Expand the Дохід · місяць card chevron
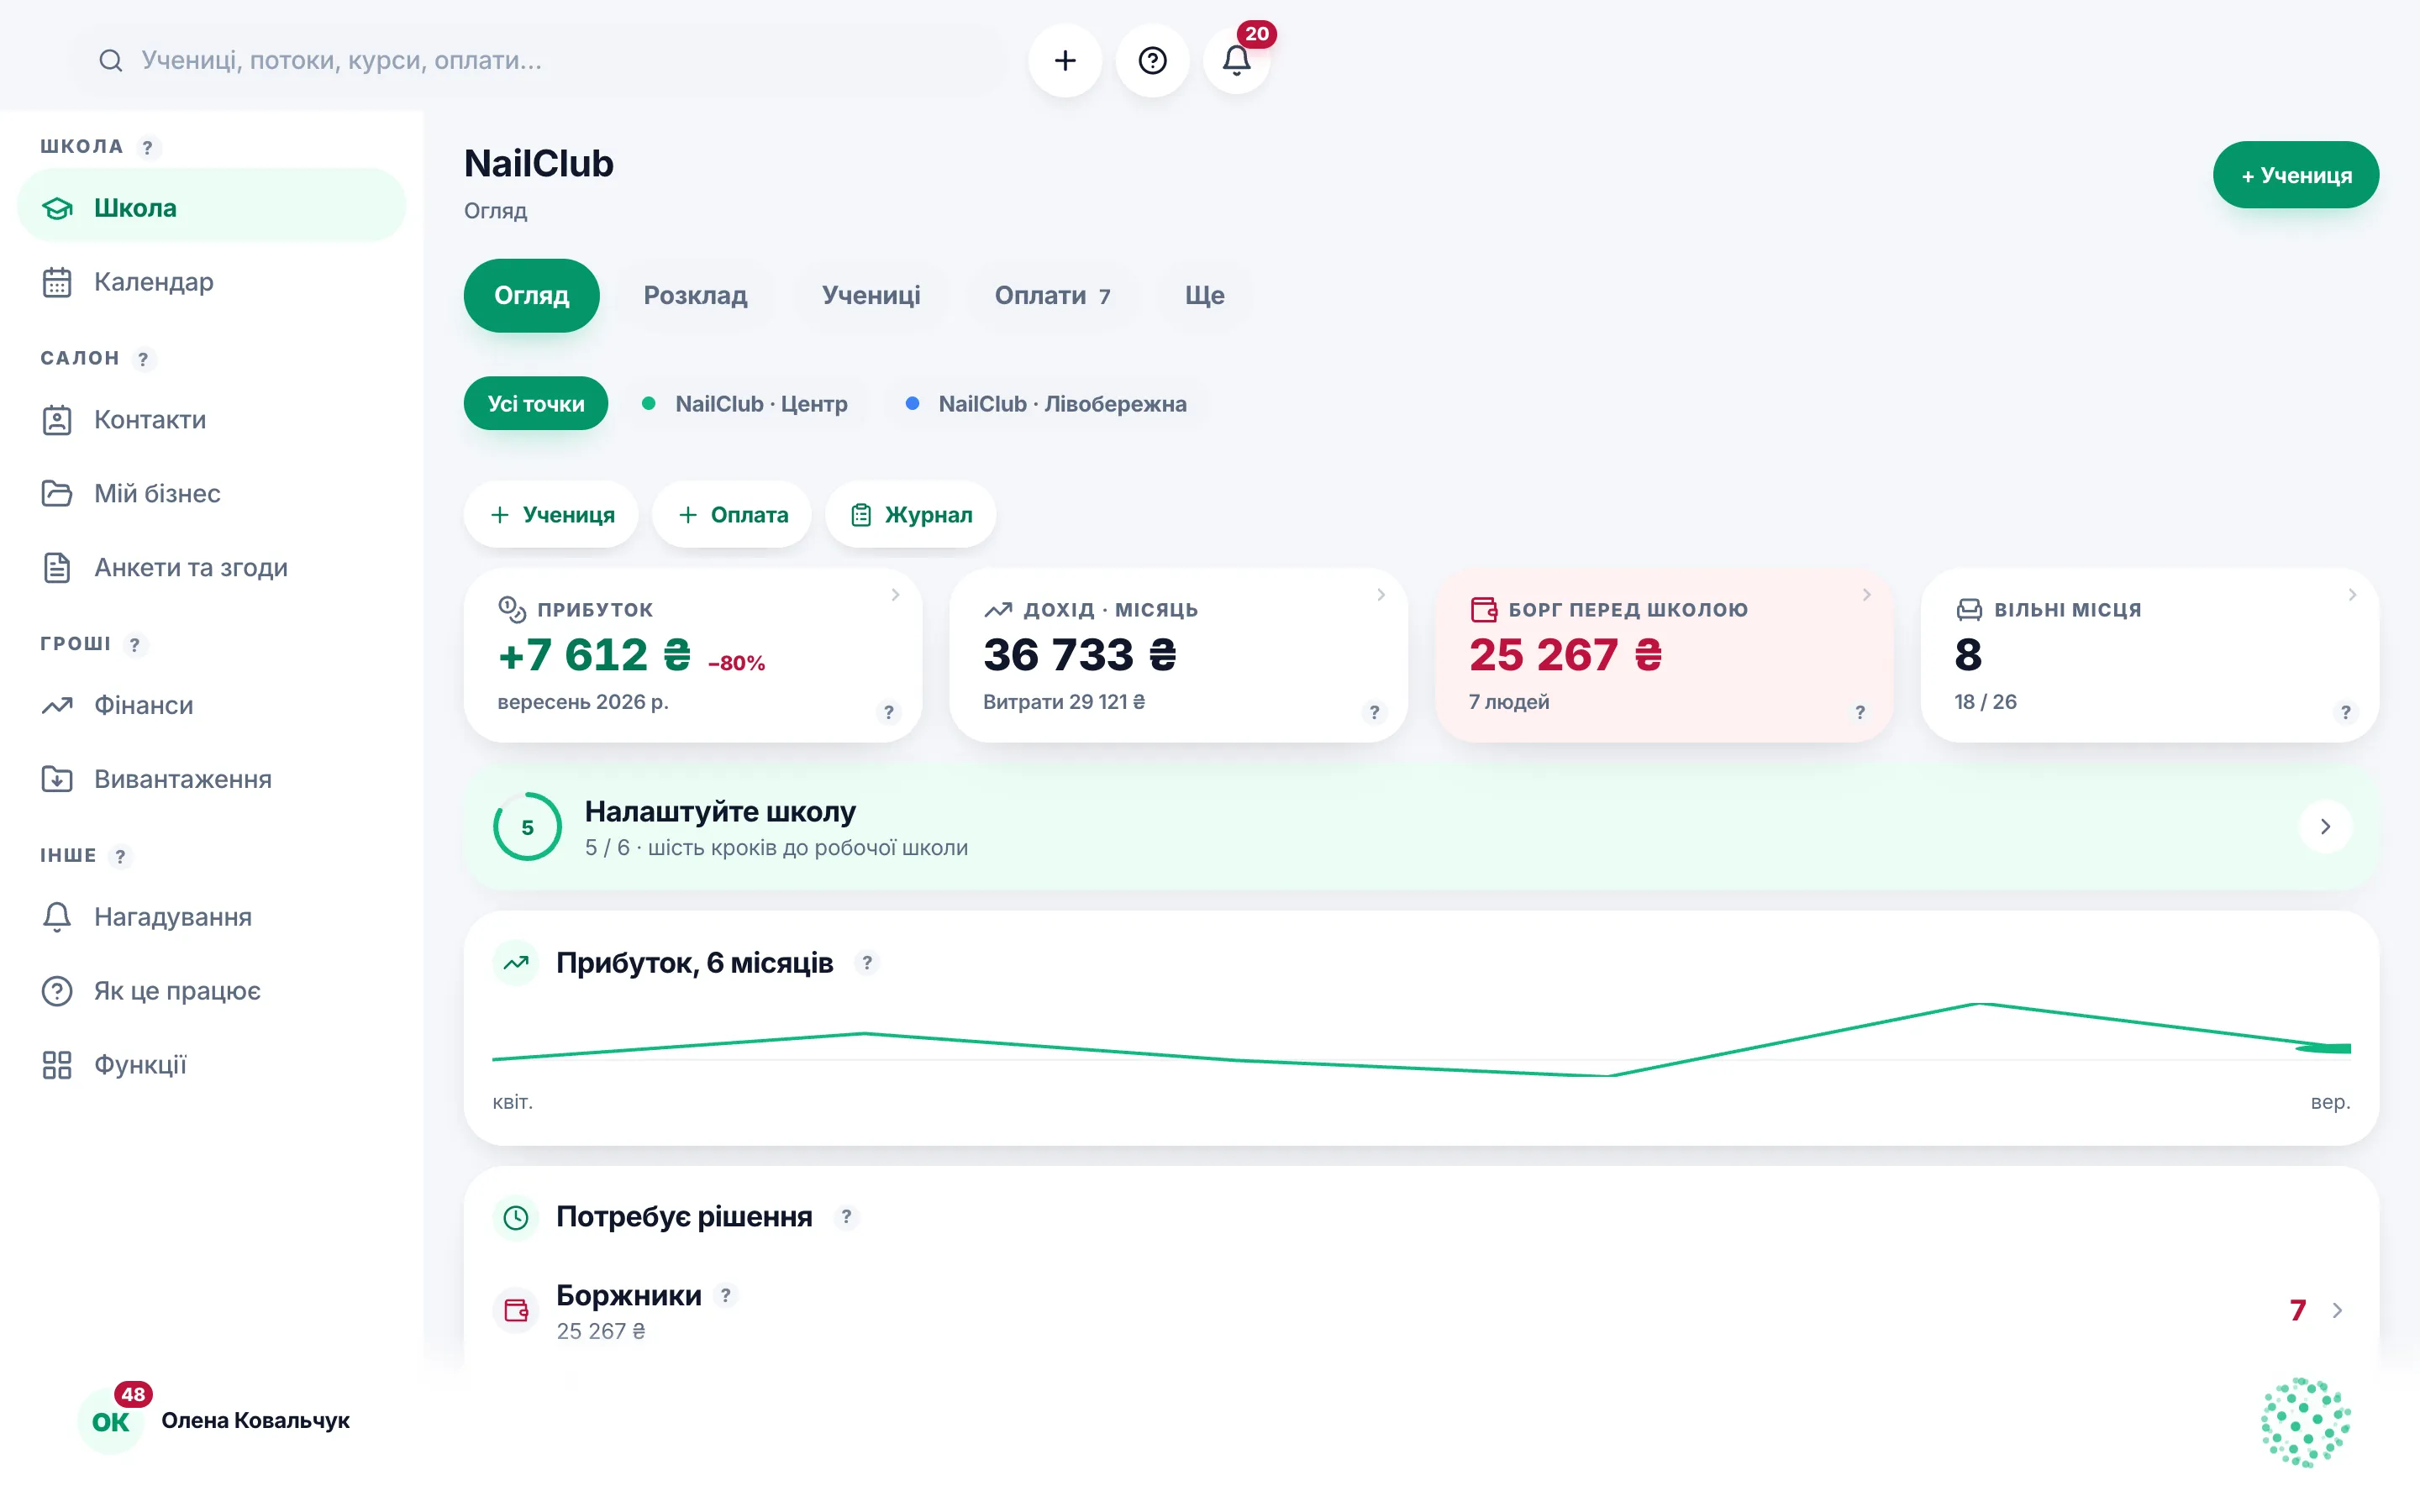The height and width of the screenshot is (1512, 2420). pyautogui.click(x=1381, y=595)
